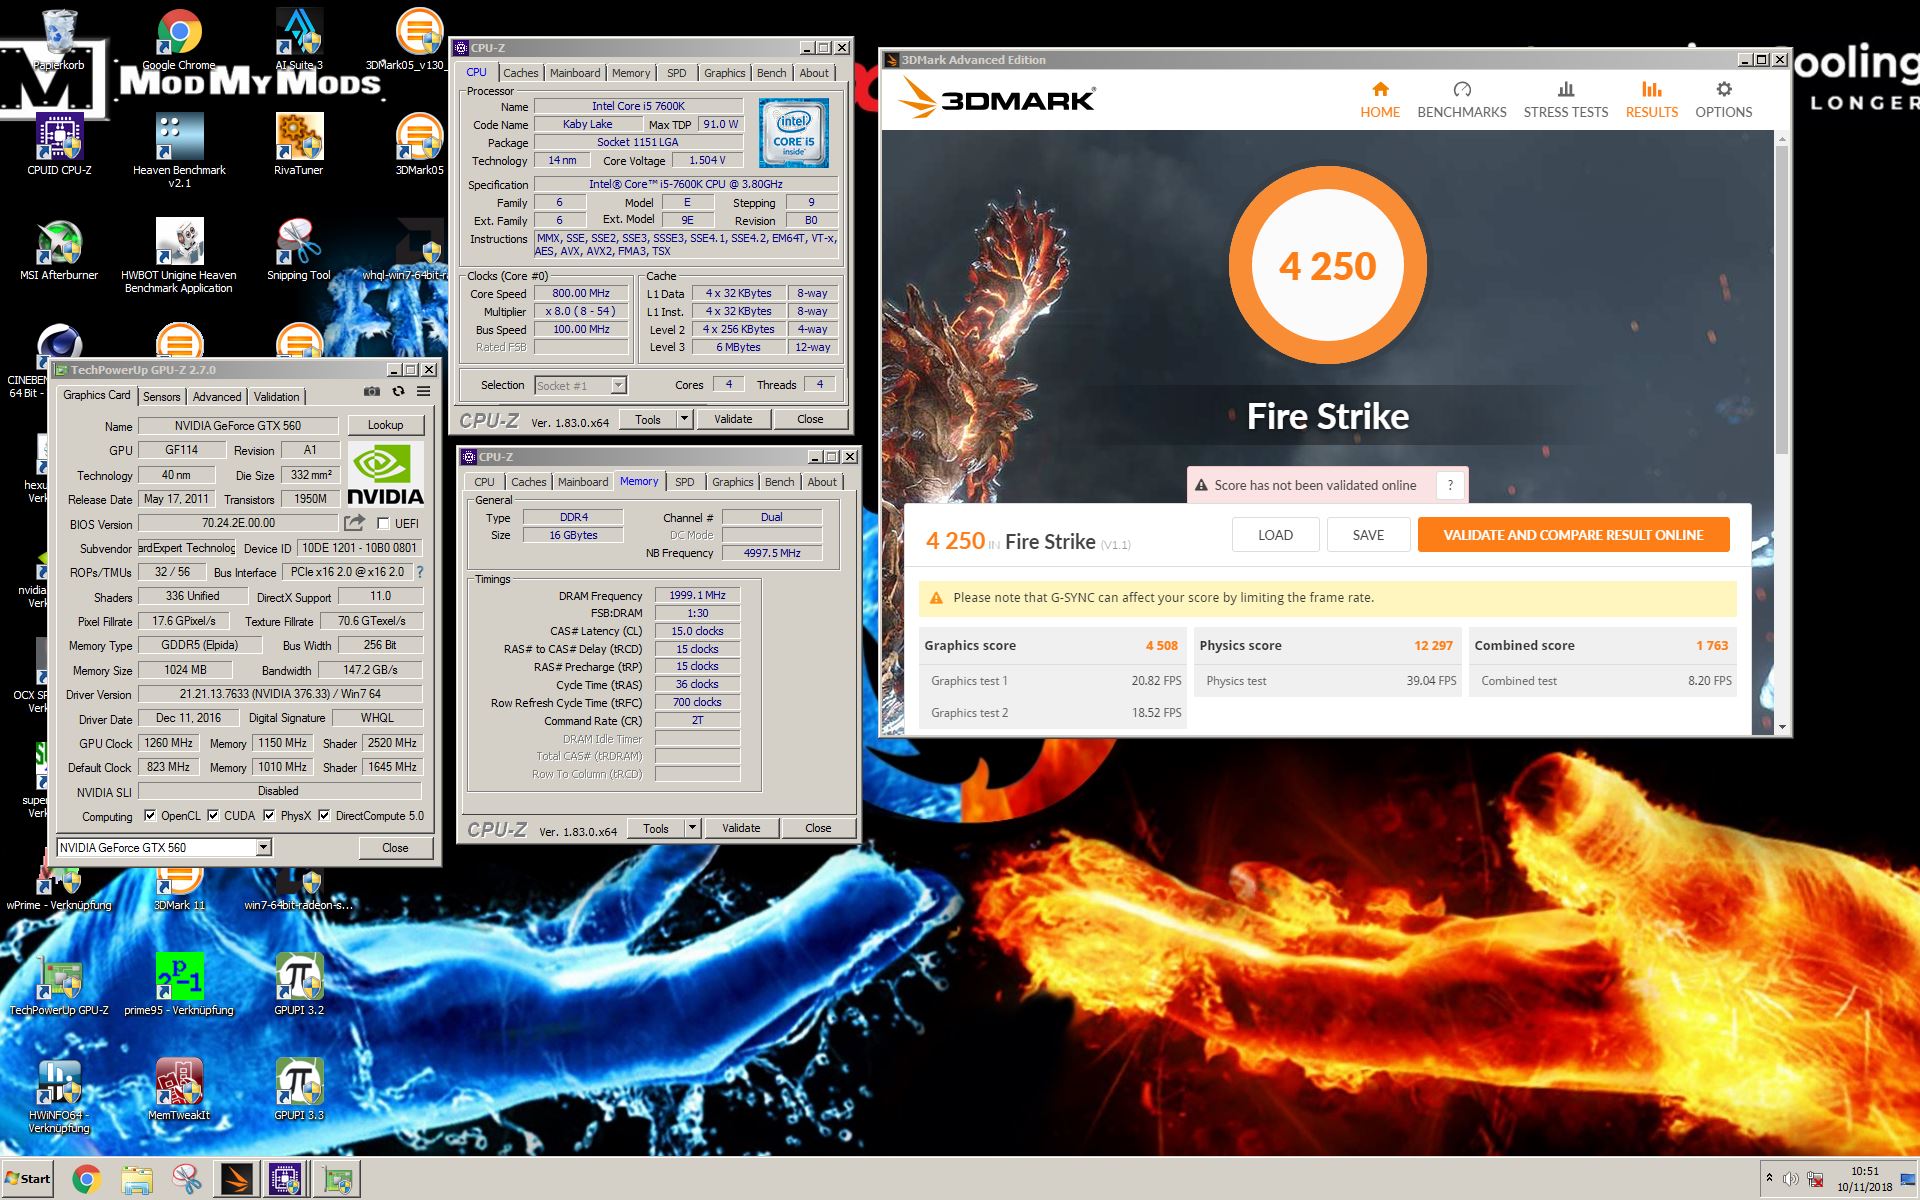Image resolution: width=1920 pixels, height=1200 pixels.
Task: Click the SAVE button in 3DMark
Action: [x=1368, y=535]
